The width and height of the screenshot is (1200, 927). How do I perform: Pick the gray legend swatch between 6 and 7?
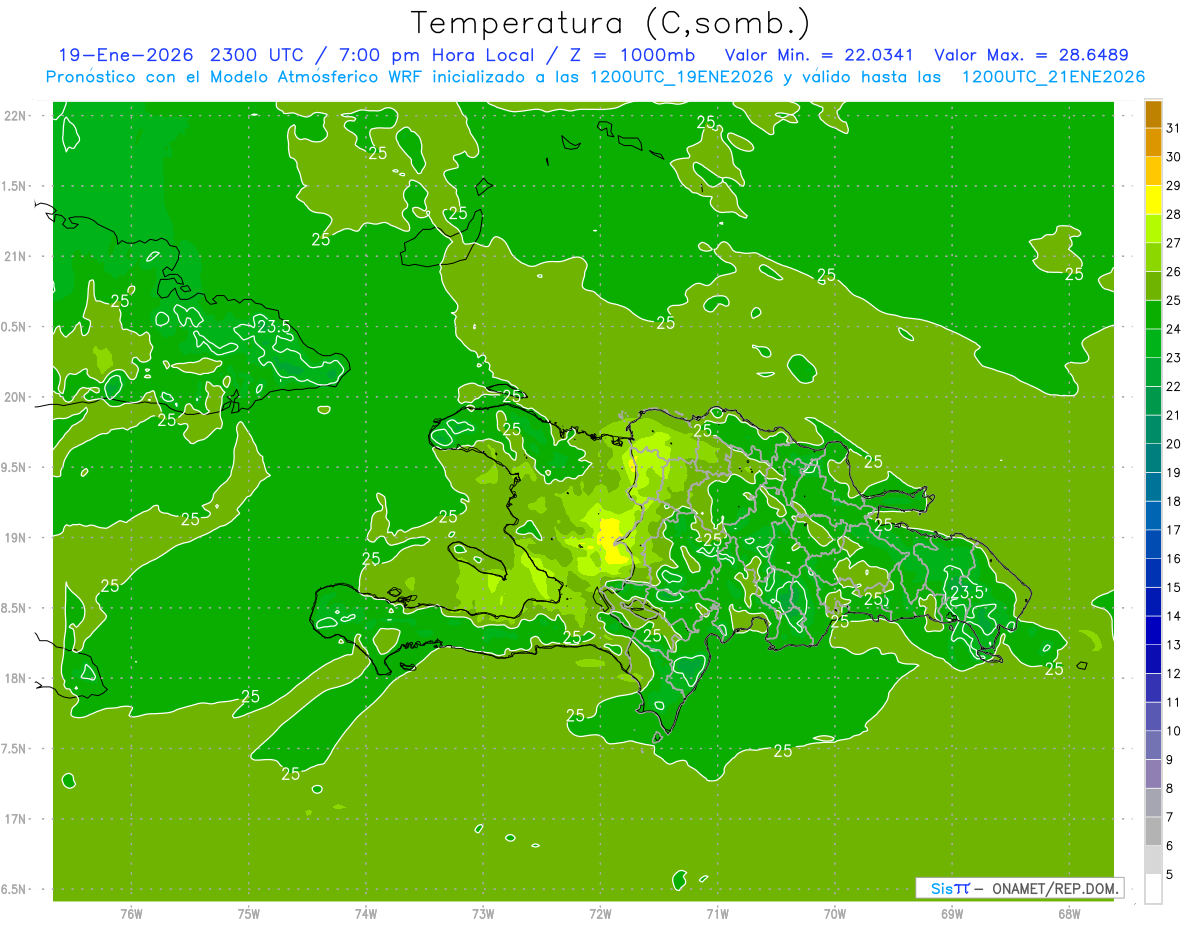tap(1153, 832)
